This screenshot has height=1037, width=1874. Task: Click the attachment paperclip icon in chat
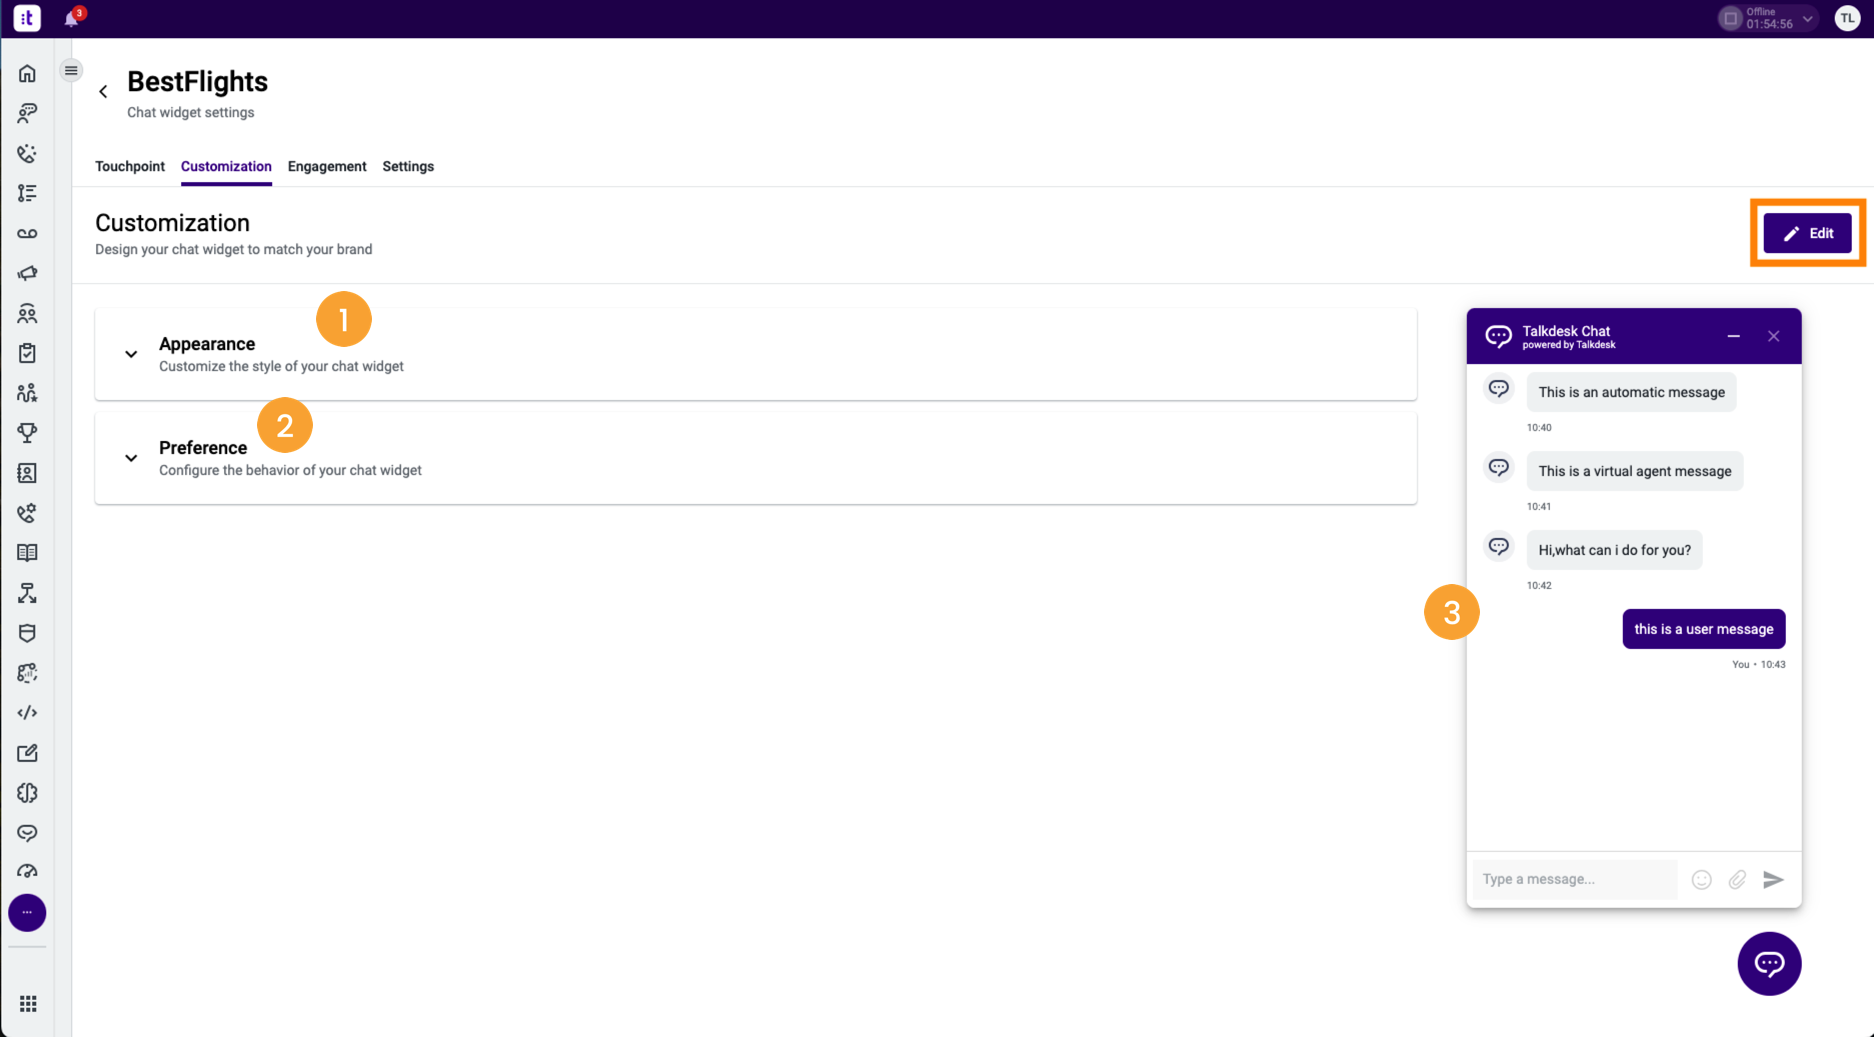[1737, 879]
